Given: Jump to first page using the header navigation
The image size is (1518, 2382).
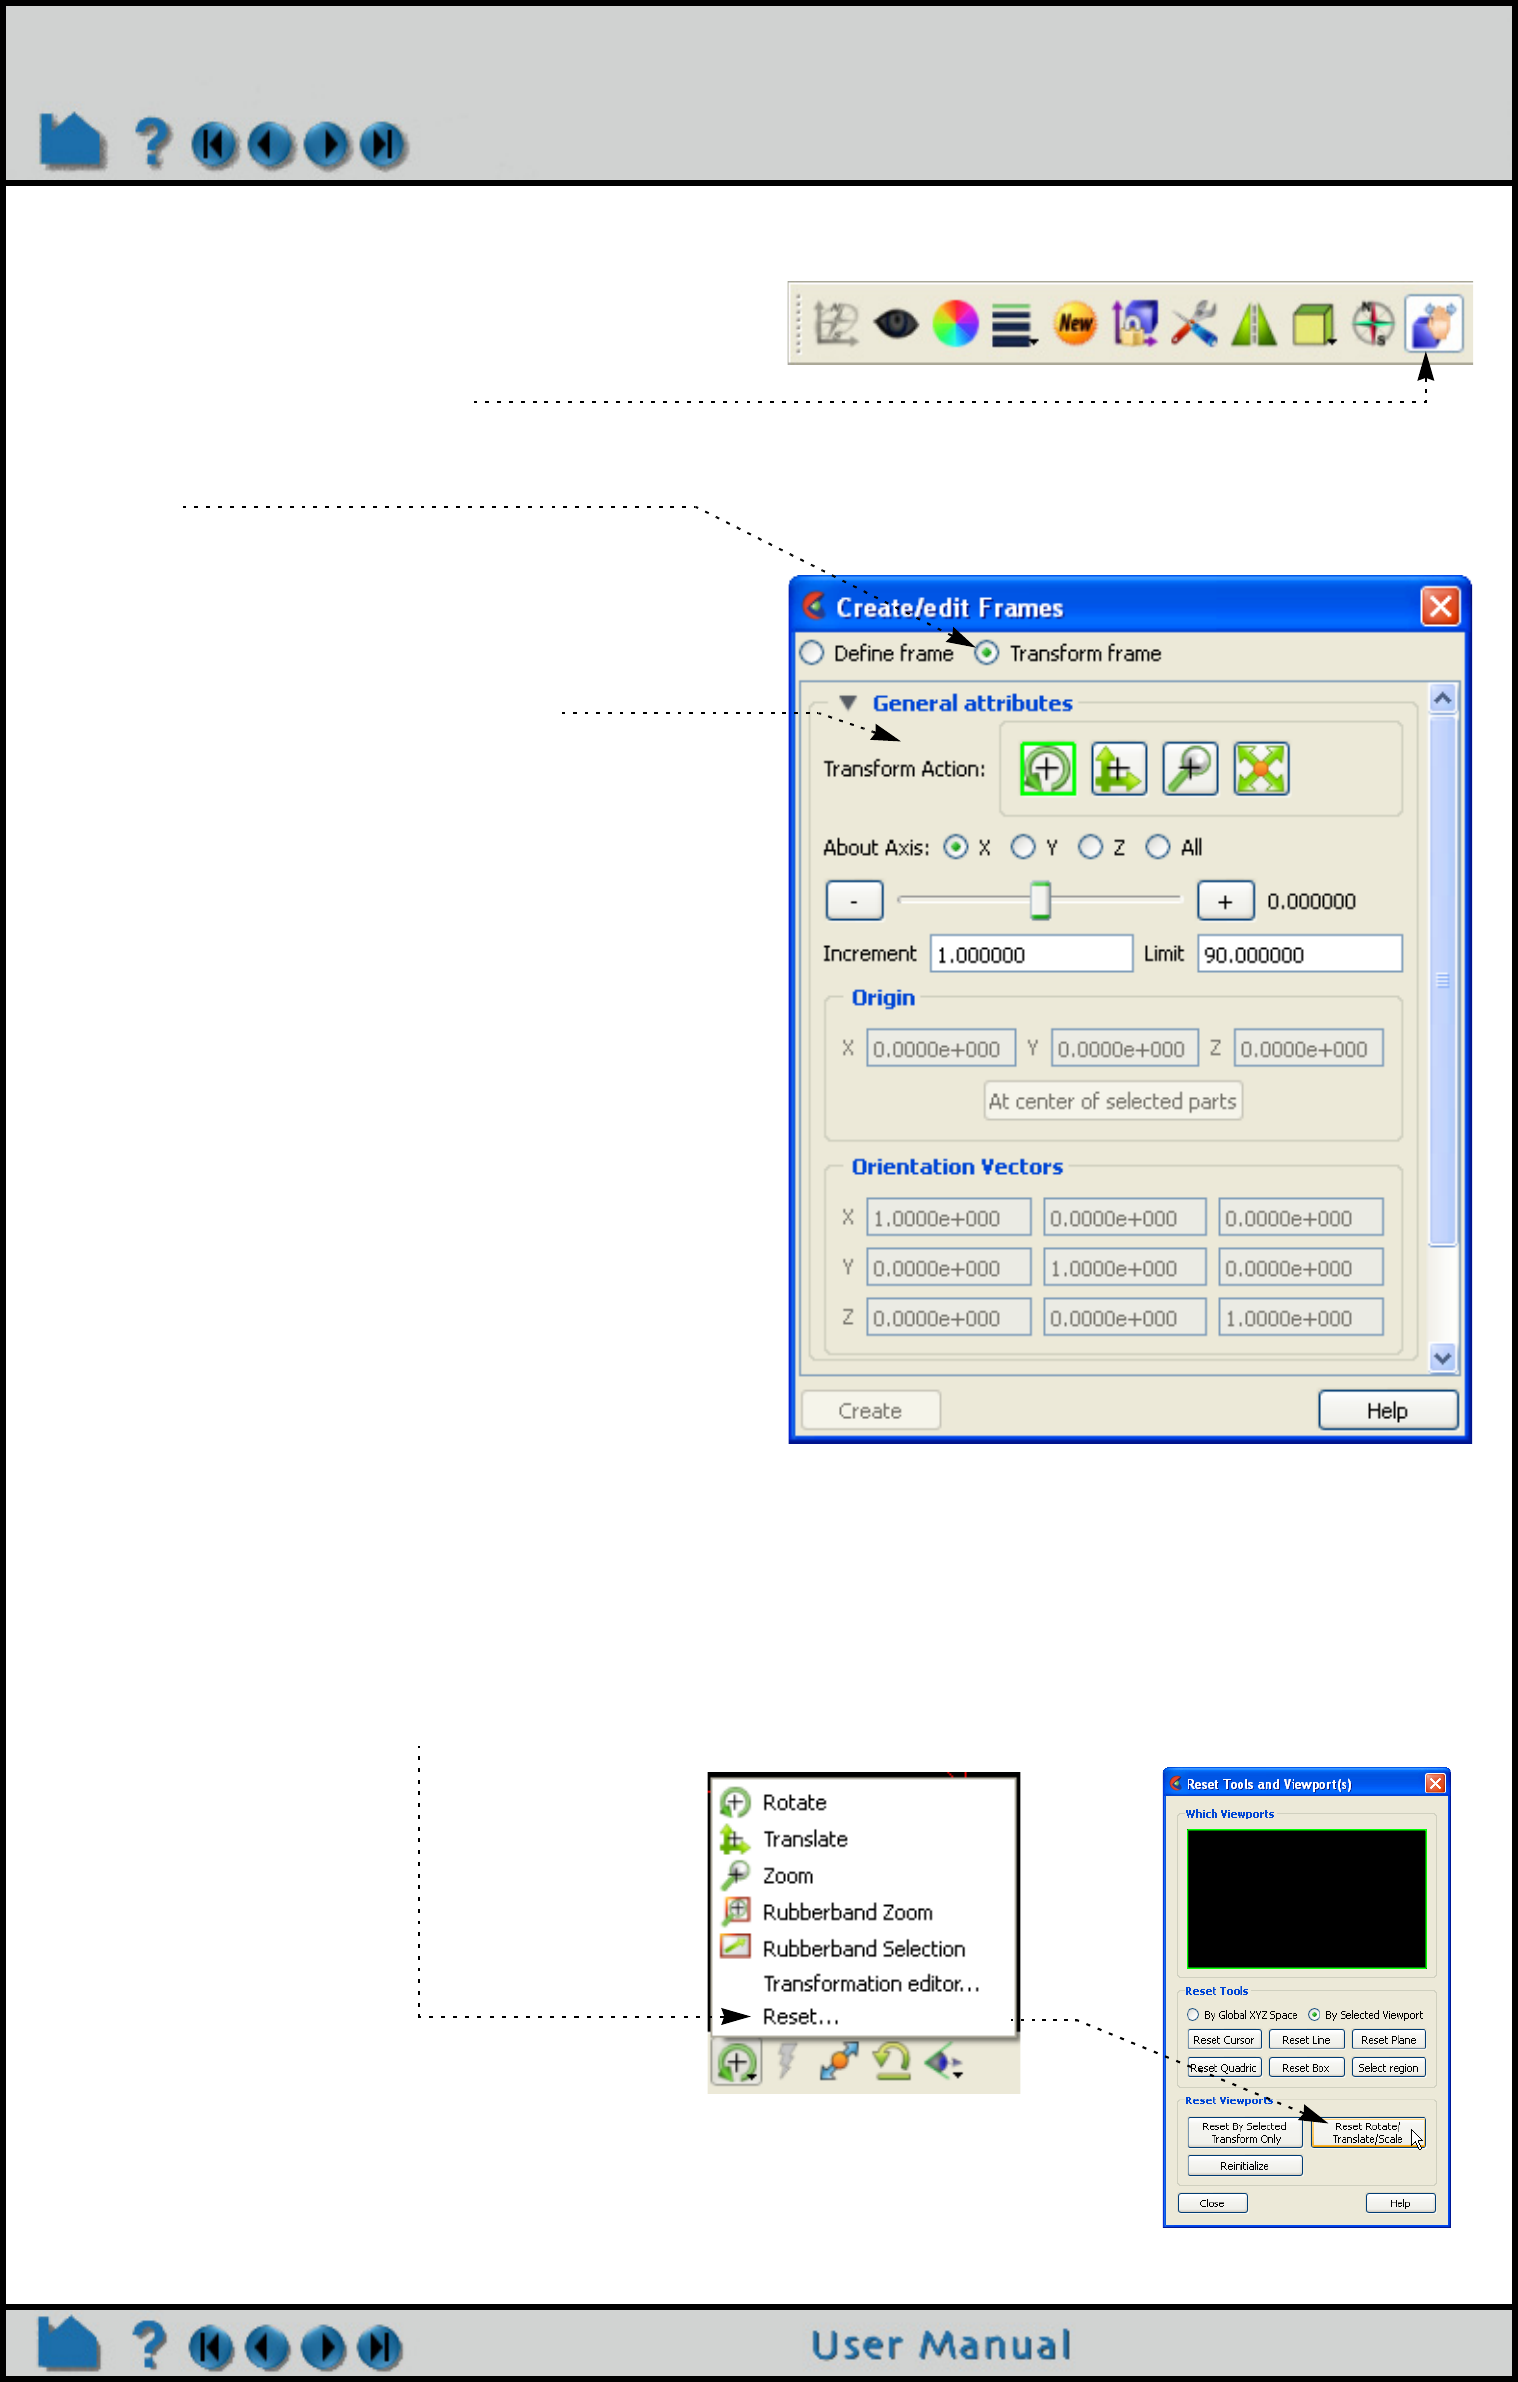Looking at the screenshot, I should [x=214, y=145].
